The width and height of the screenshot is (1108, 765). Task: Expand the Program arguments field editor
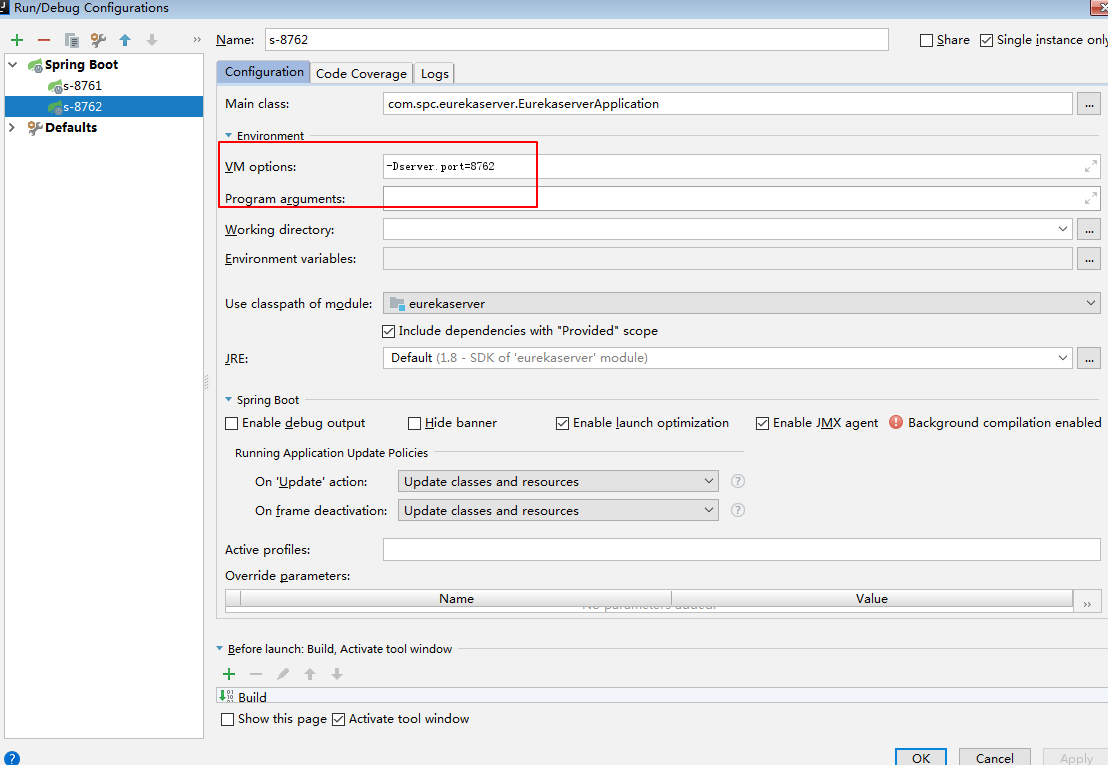click(x=1091, y=198)
